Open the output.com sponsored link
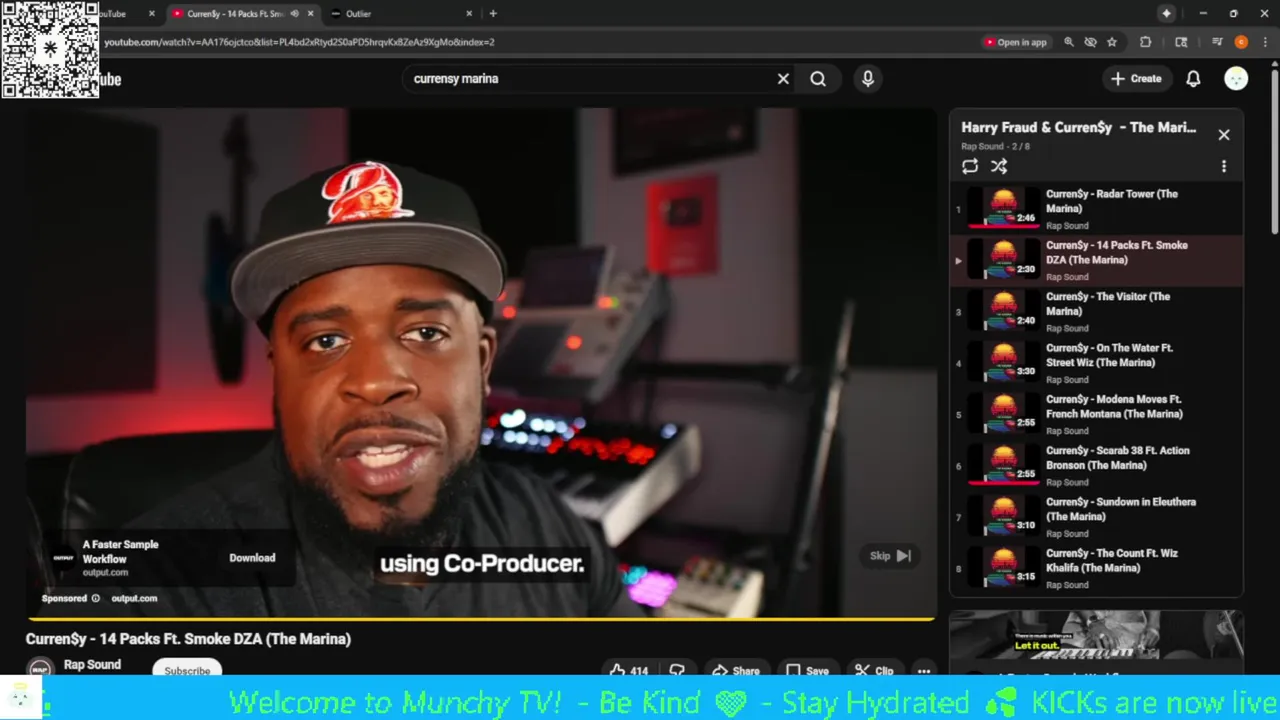Image resolution: width=1280 pixels, height=720 pixels. tap(134, 598)
